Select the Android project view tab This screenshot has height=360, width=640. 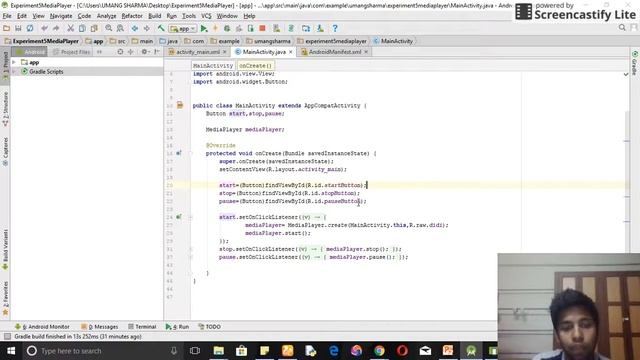click(x=30, y=52)
